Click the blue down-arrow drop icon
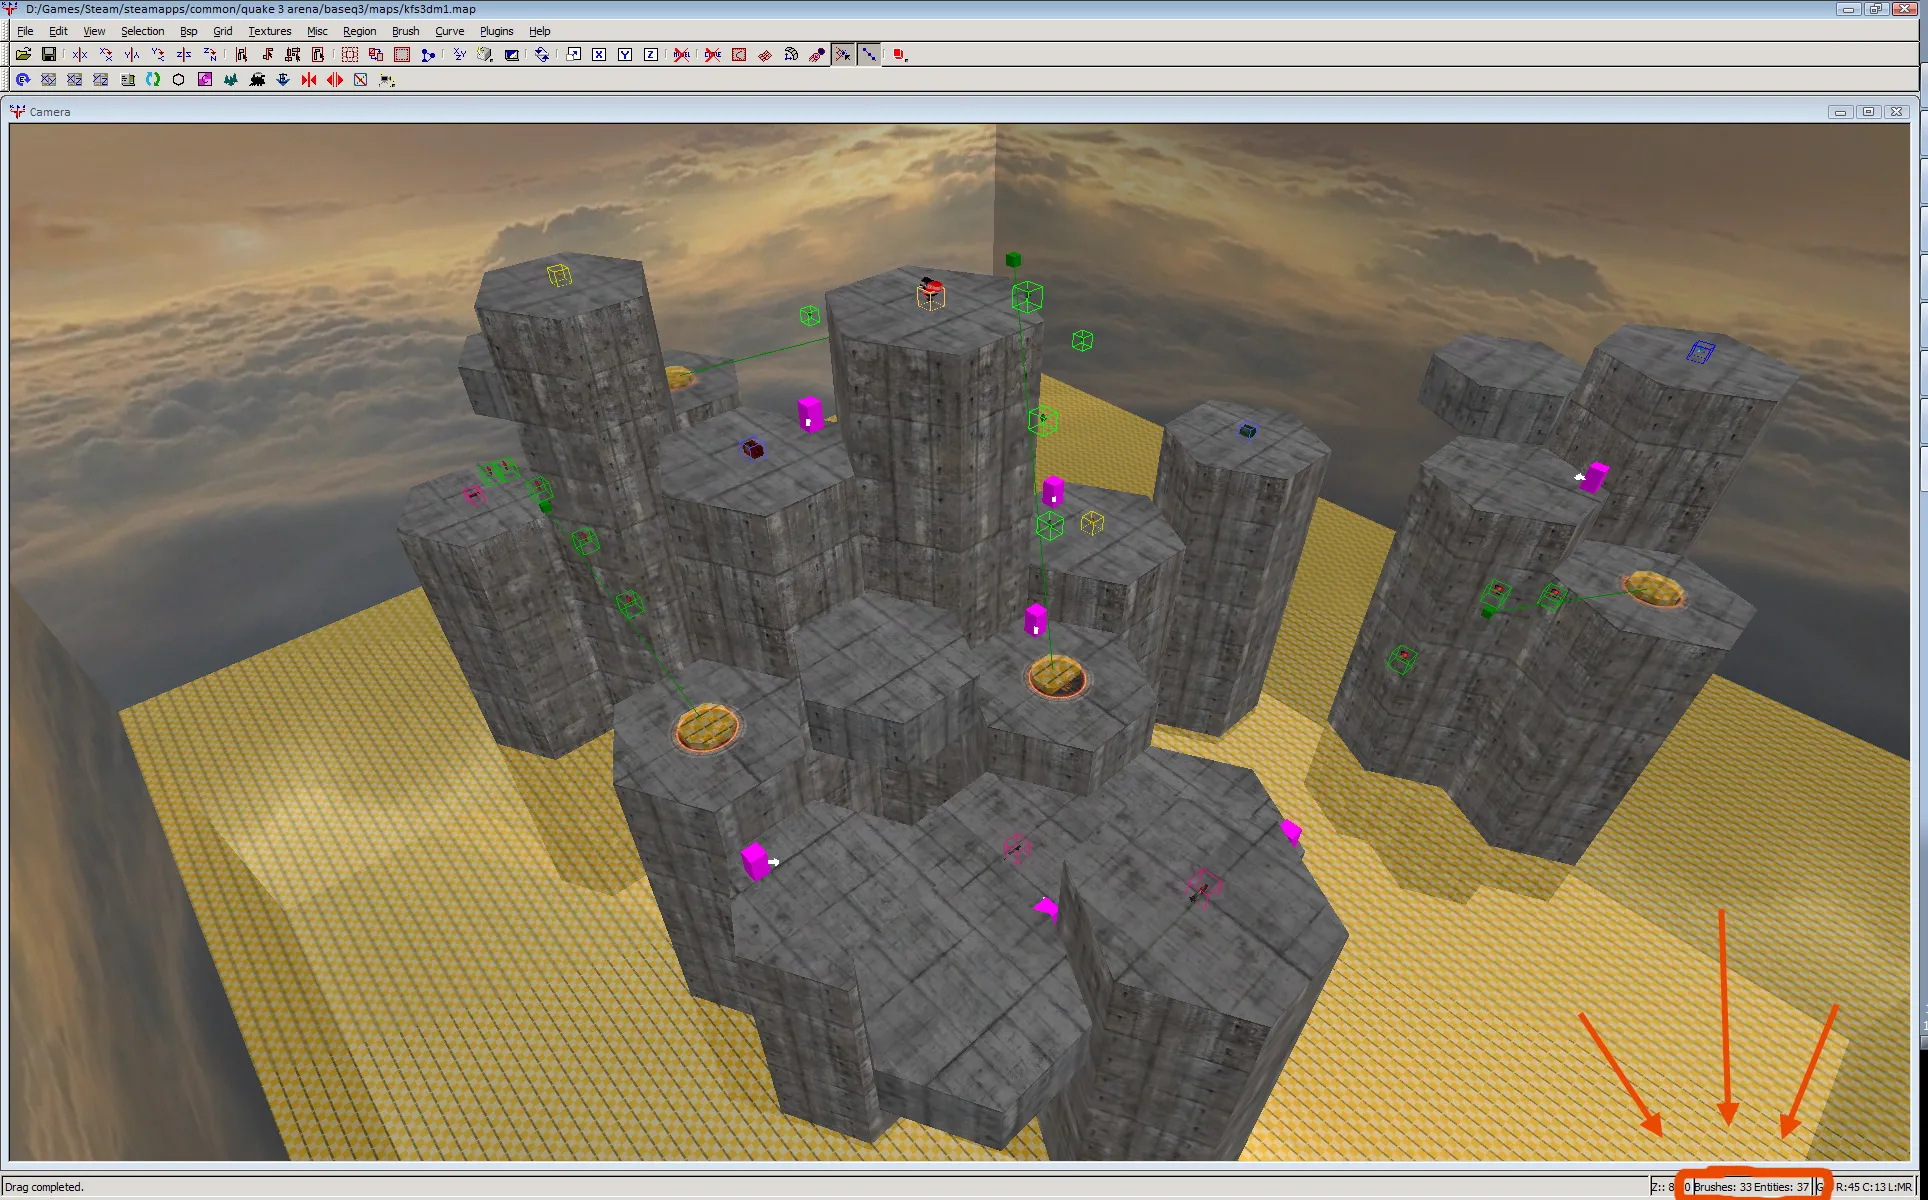The image size is (1928, 1200). (283, 80)
